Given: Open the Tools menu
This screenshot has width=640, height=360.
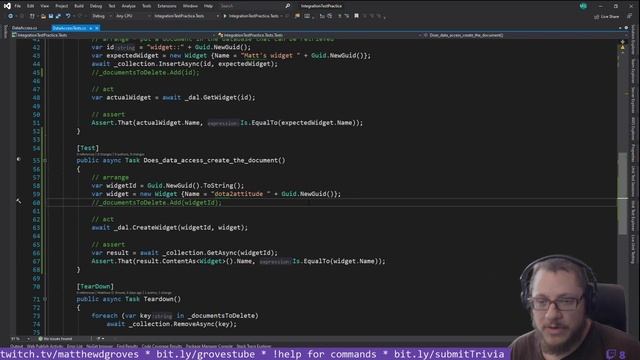Looking at the screenshot, I should click(x=147, y=6).
